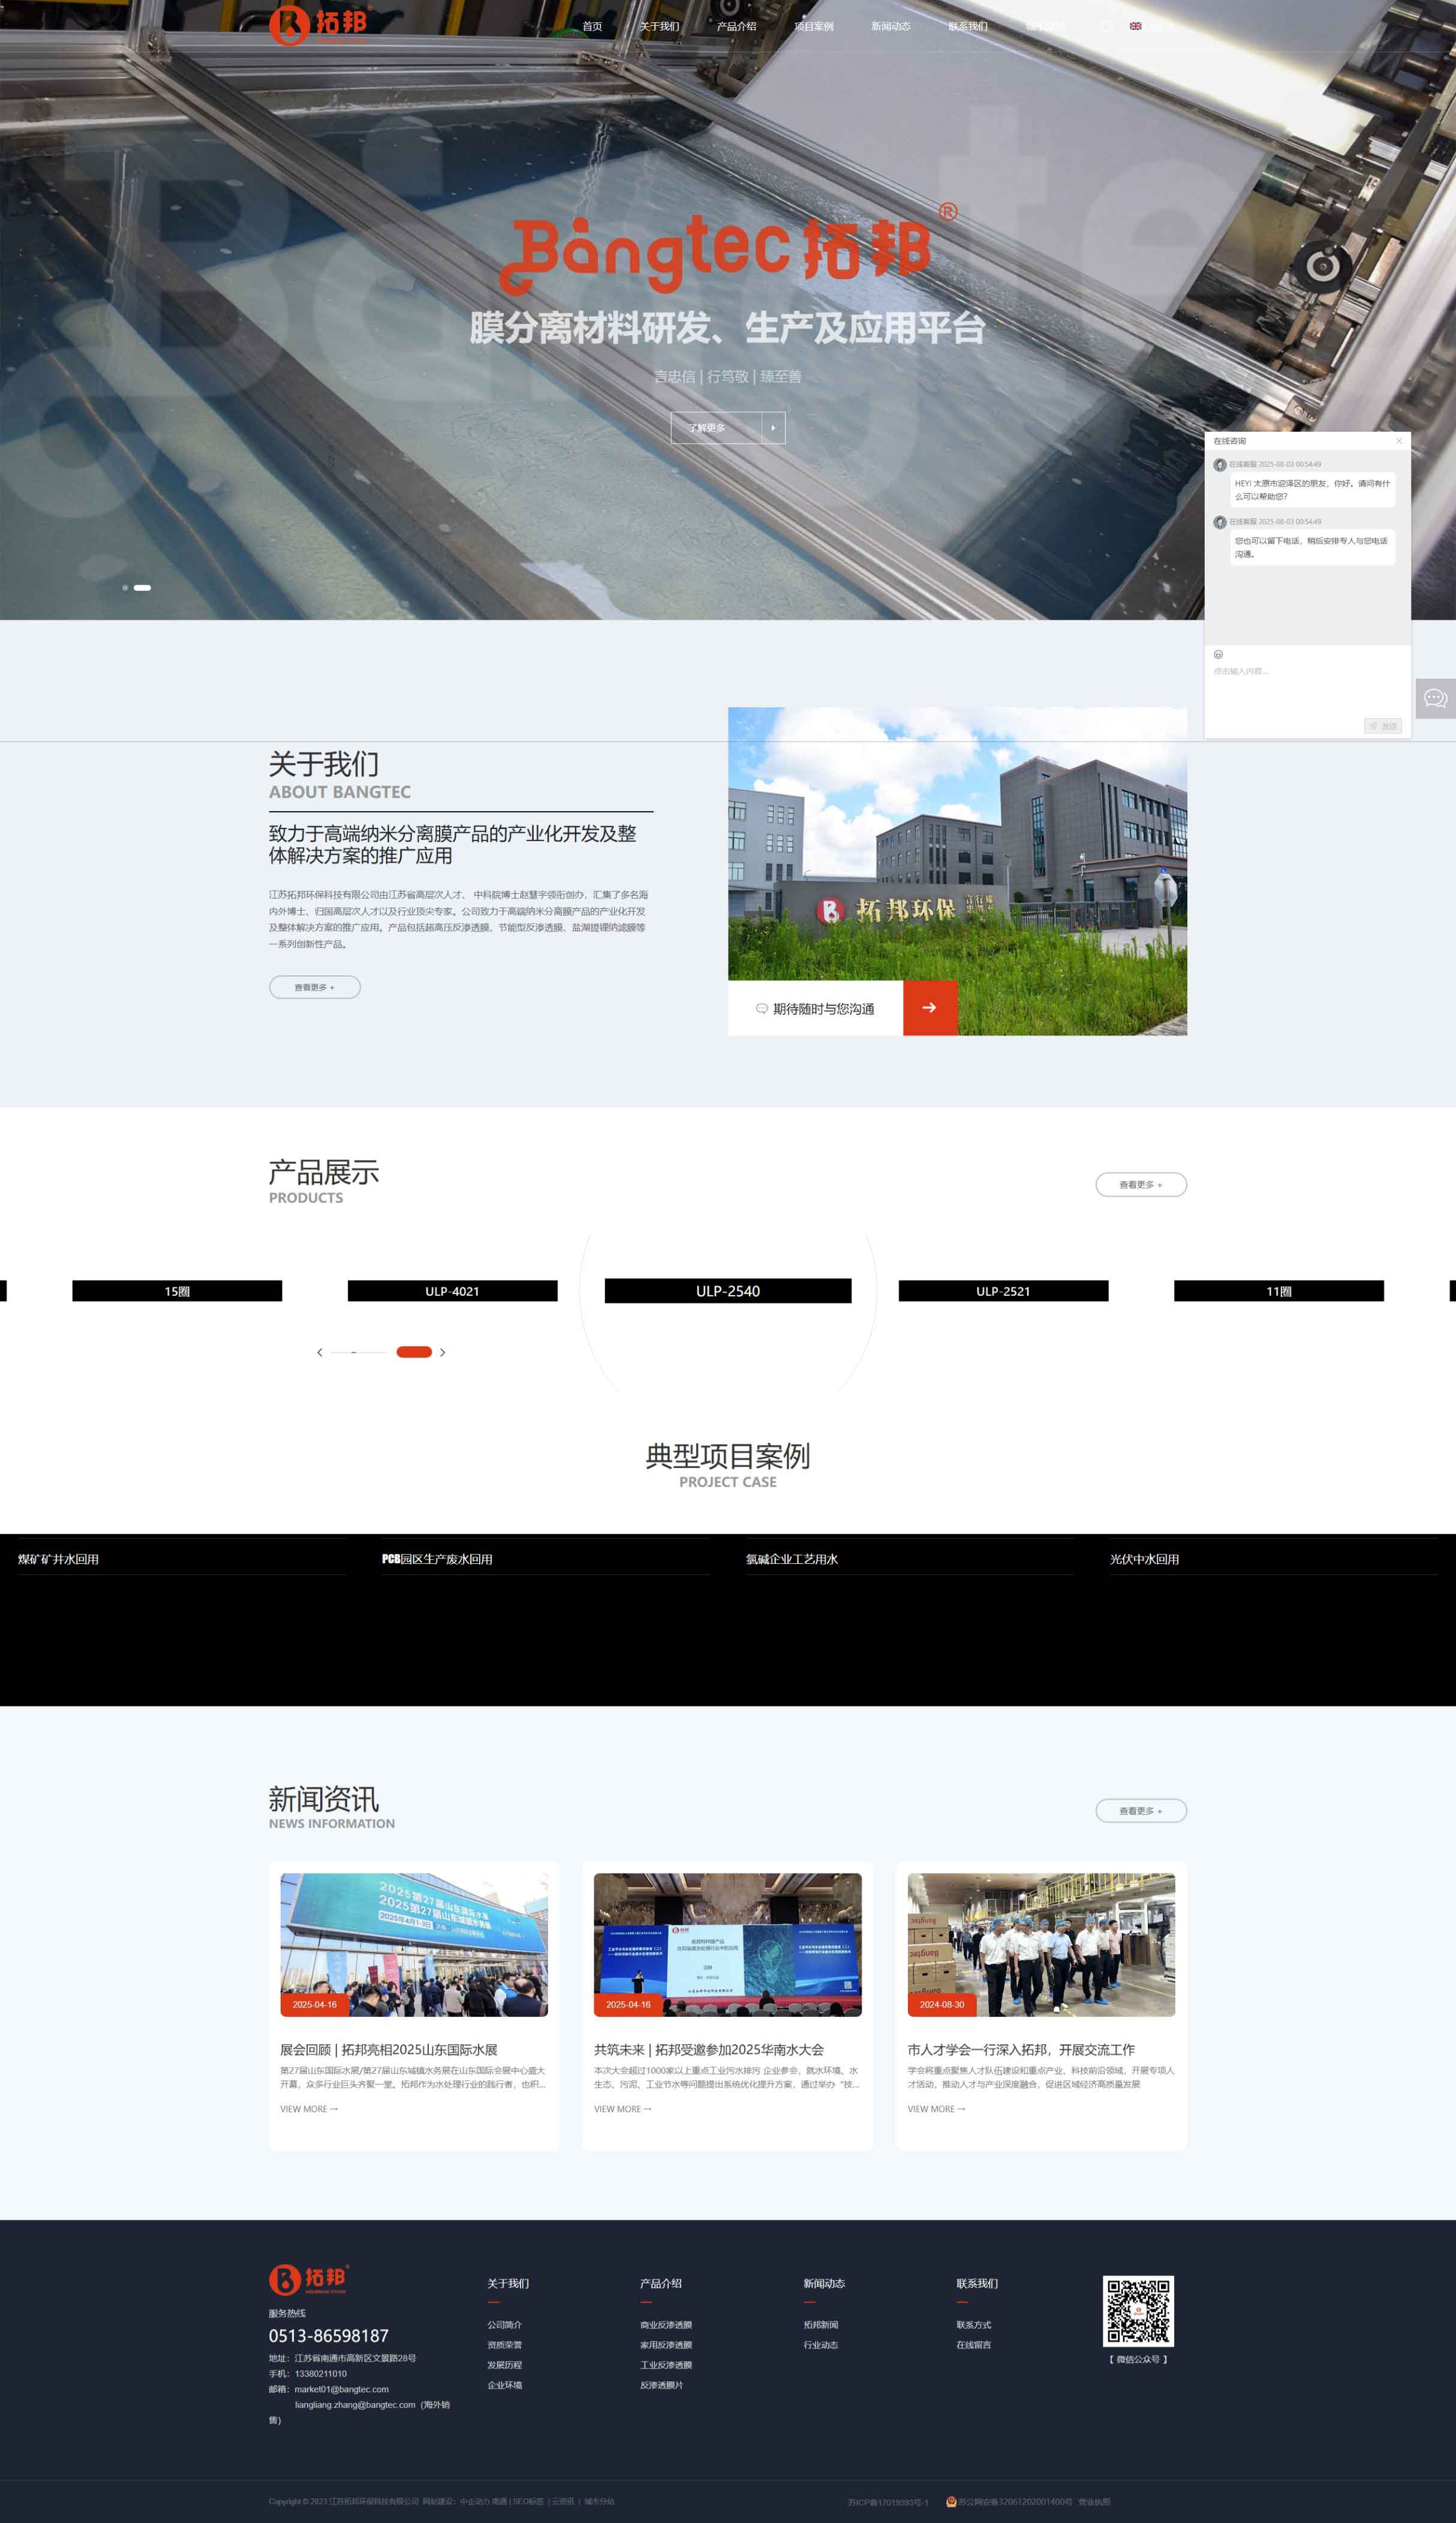
Task: Open the 产品介绍 menu in top navigation
Action: [736, 26]
